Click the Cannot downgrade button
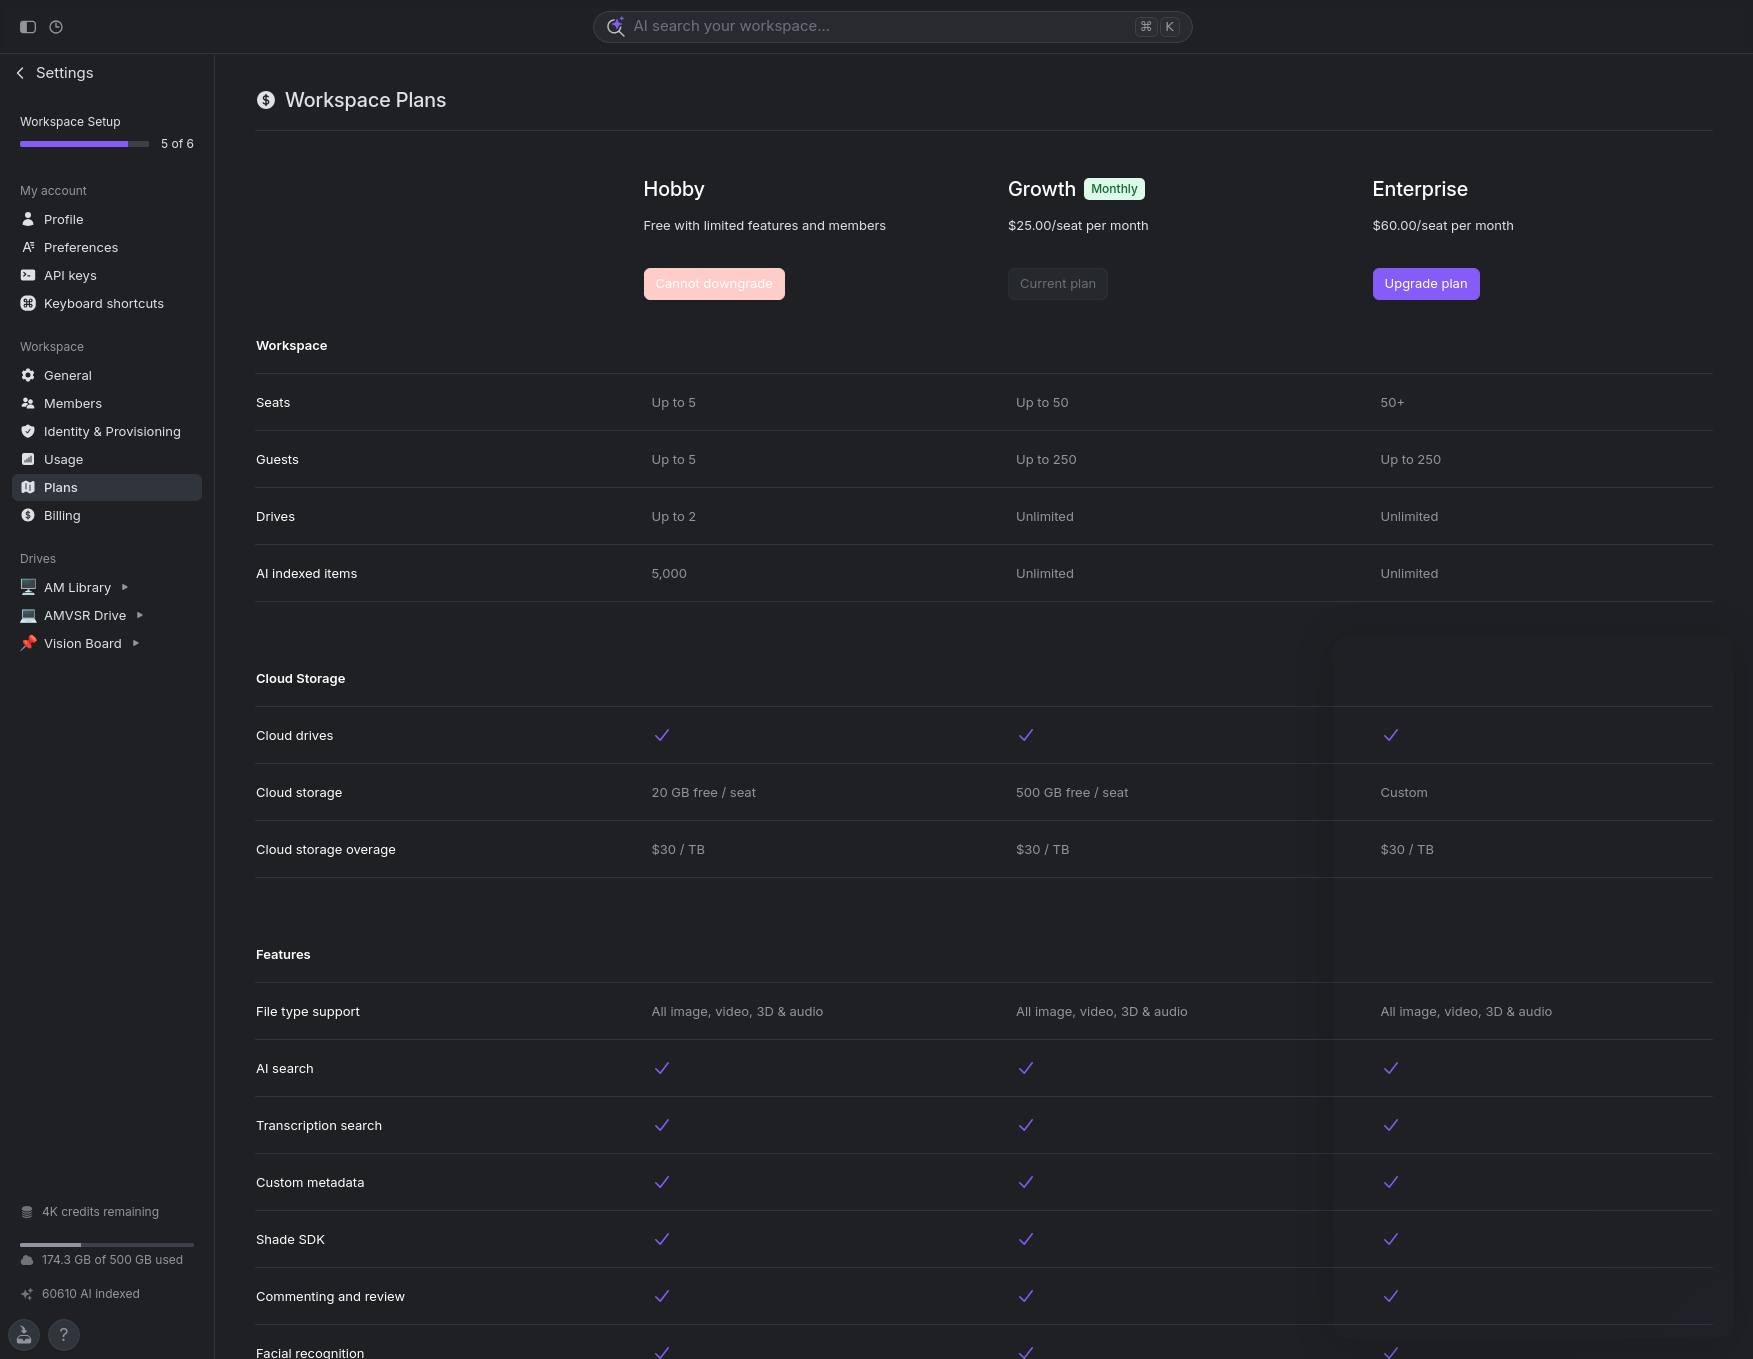1753x1359 pixels. (714, 284)
